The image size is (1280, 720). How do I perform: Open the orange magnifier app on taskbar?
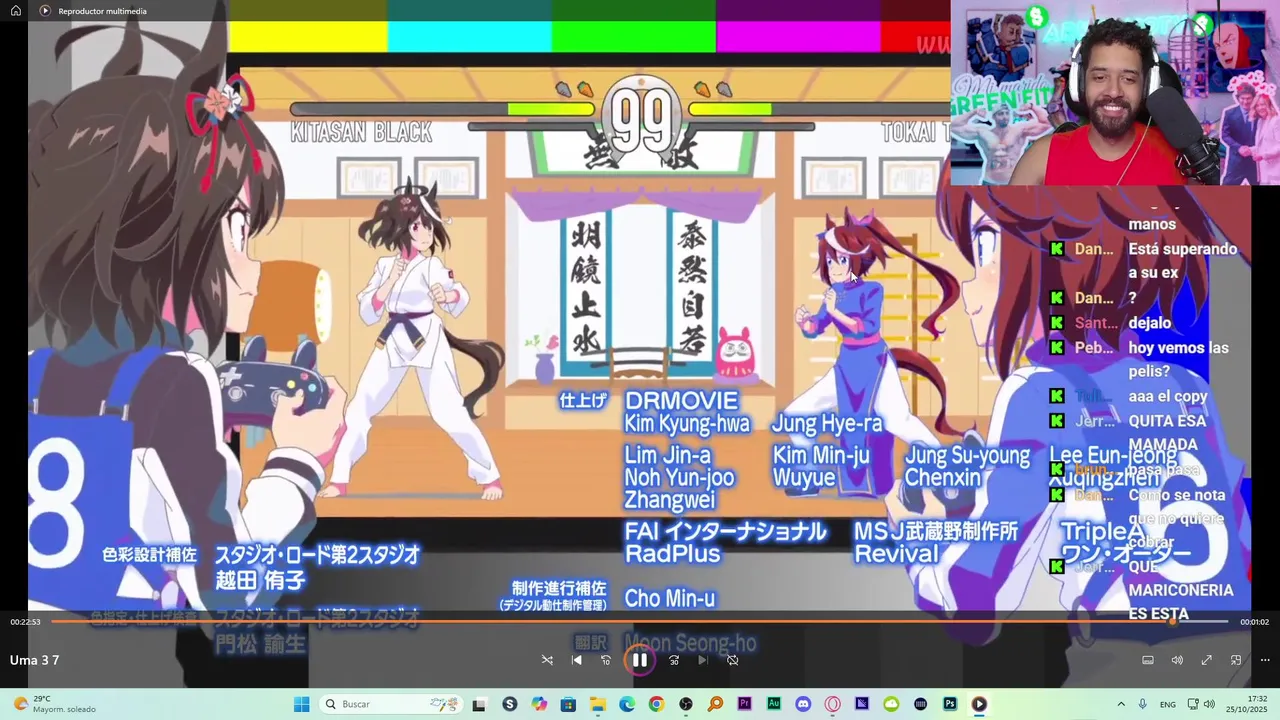(715, 704)
